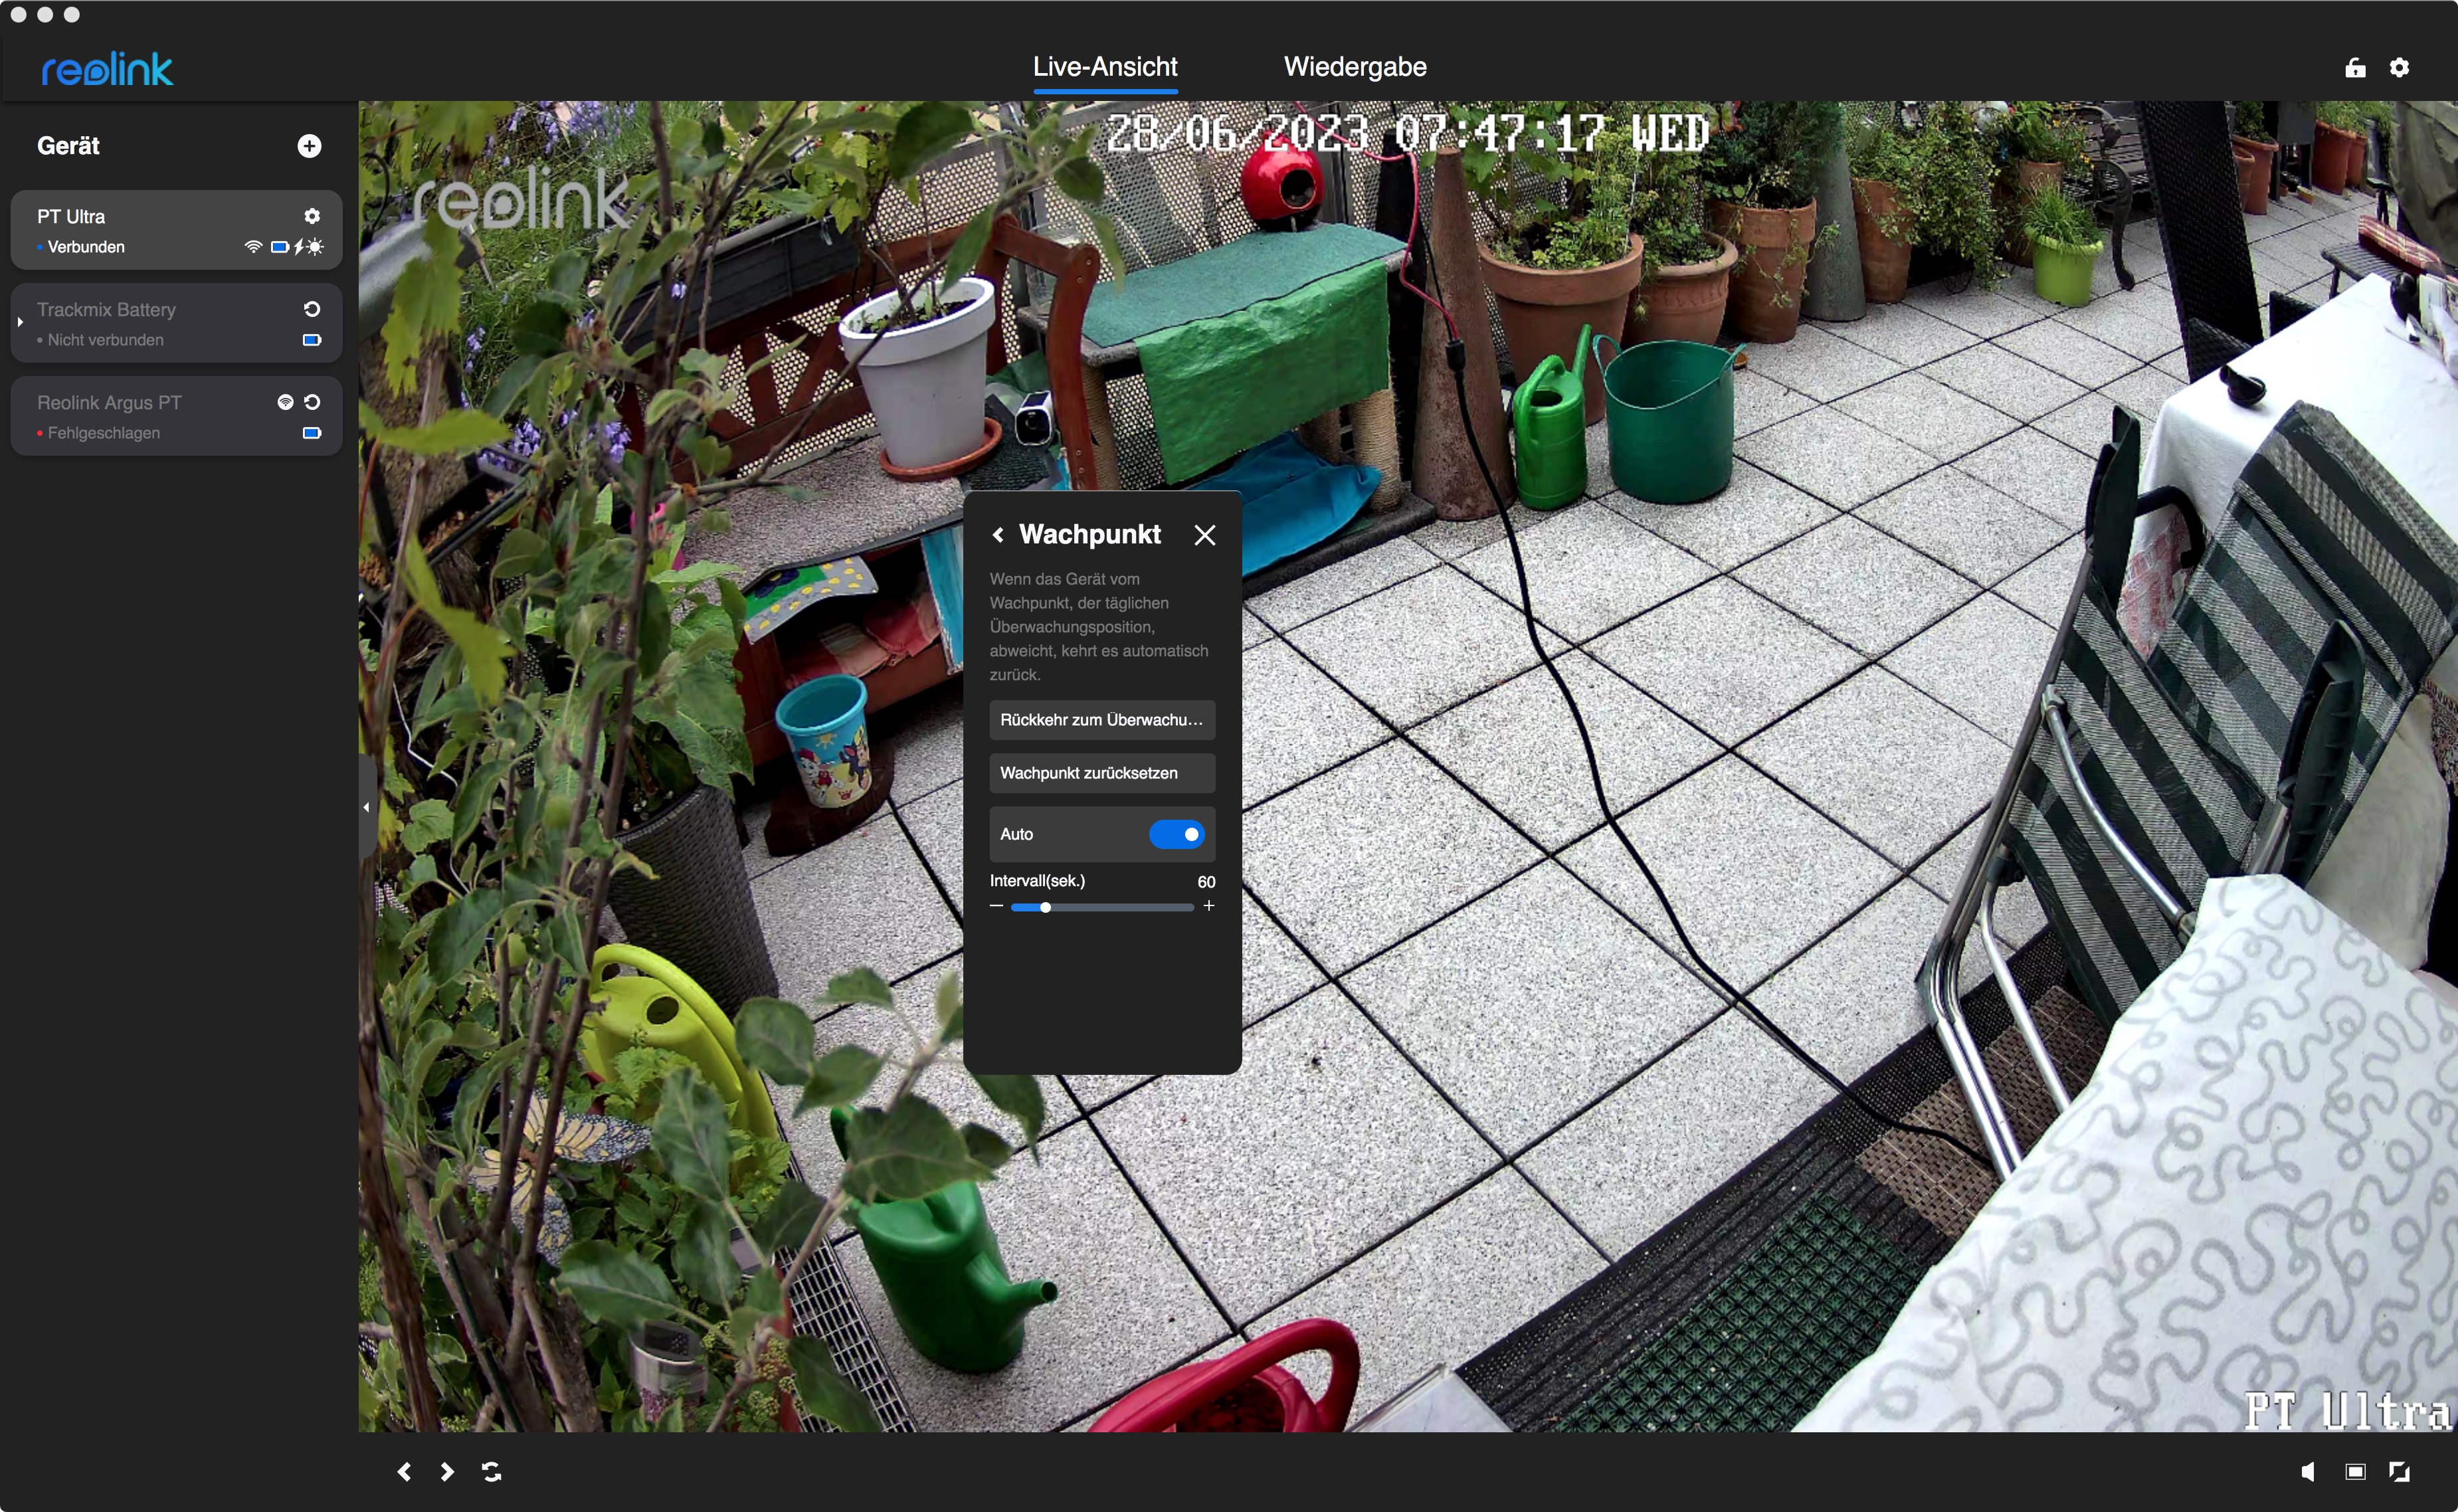
Task: Click Rückkehr zum Überwachungspunkt button
Action: [x=1101, y=720]
